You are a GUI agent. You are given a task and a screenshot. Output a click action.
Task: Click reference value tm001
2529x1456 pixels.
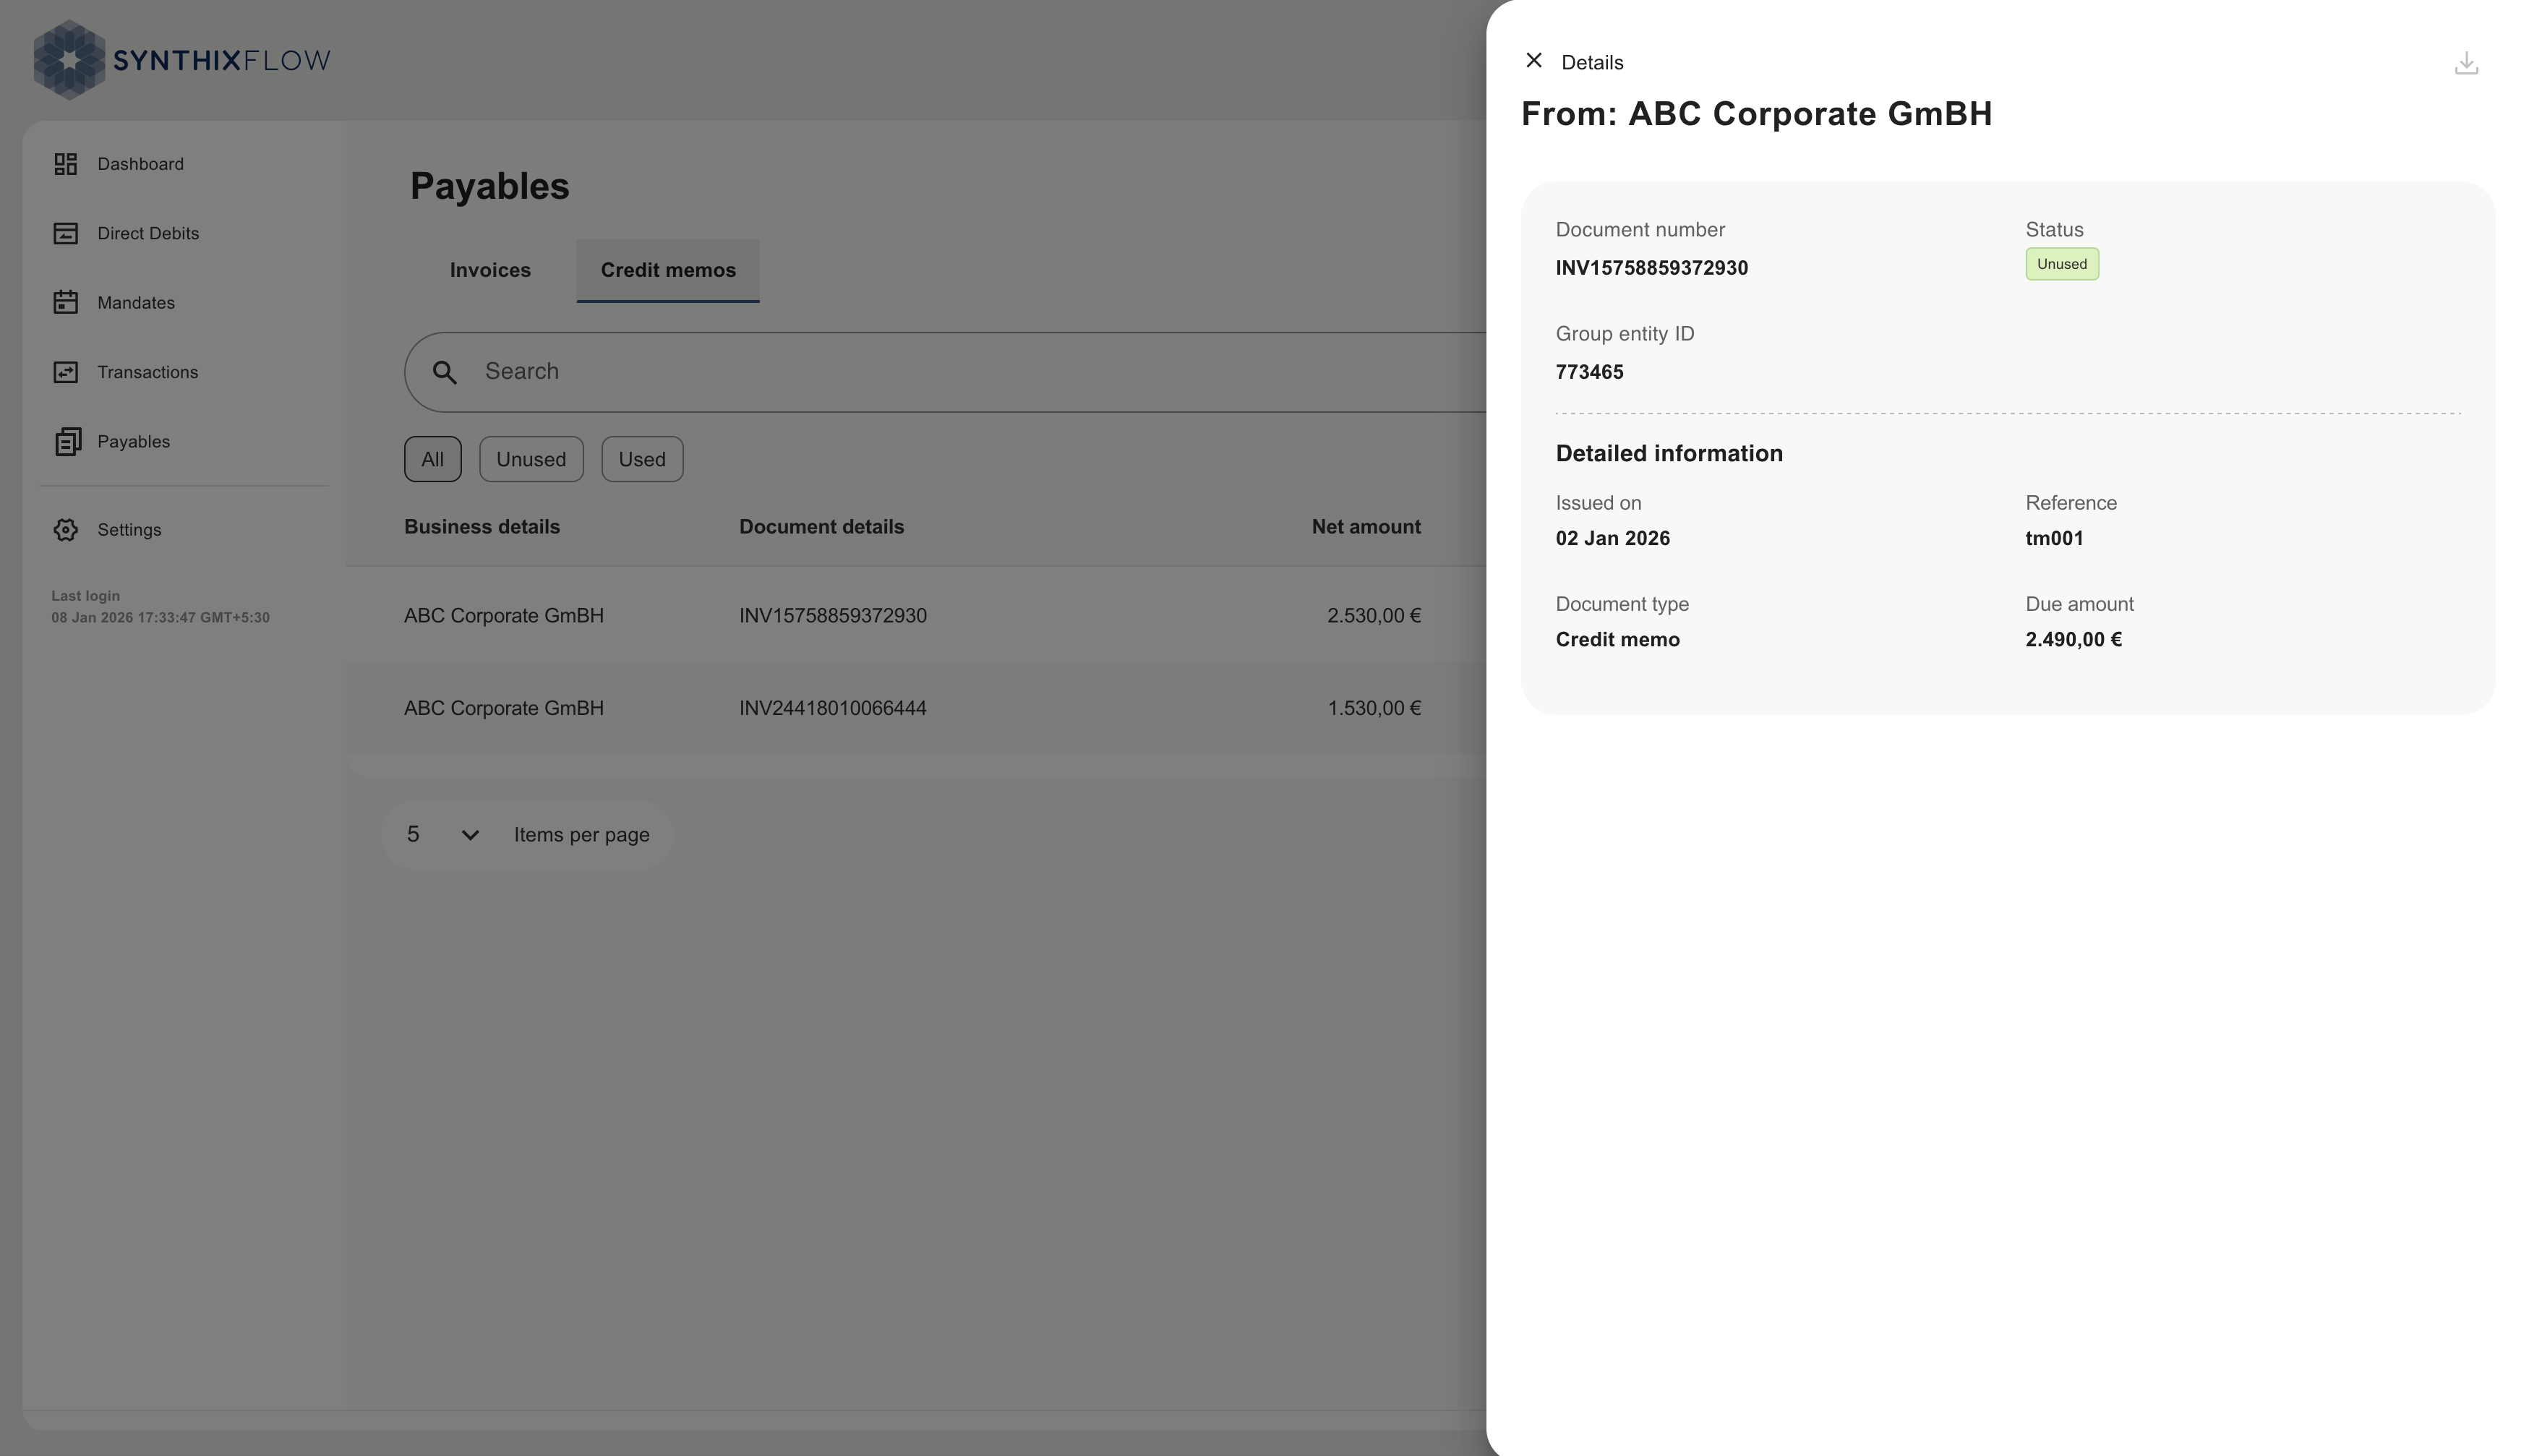2055,538
